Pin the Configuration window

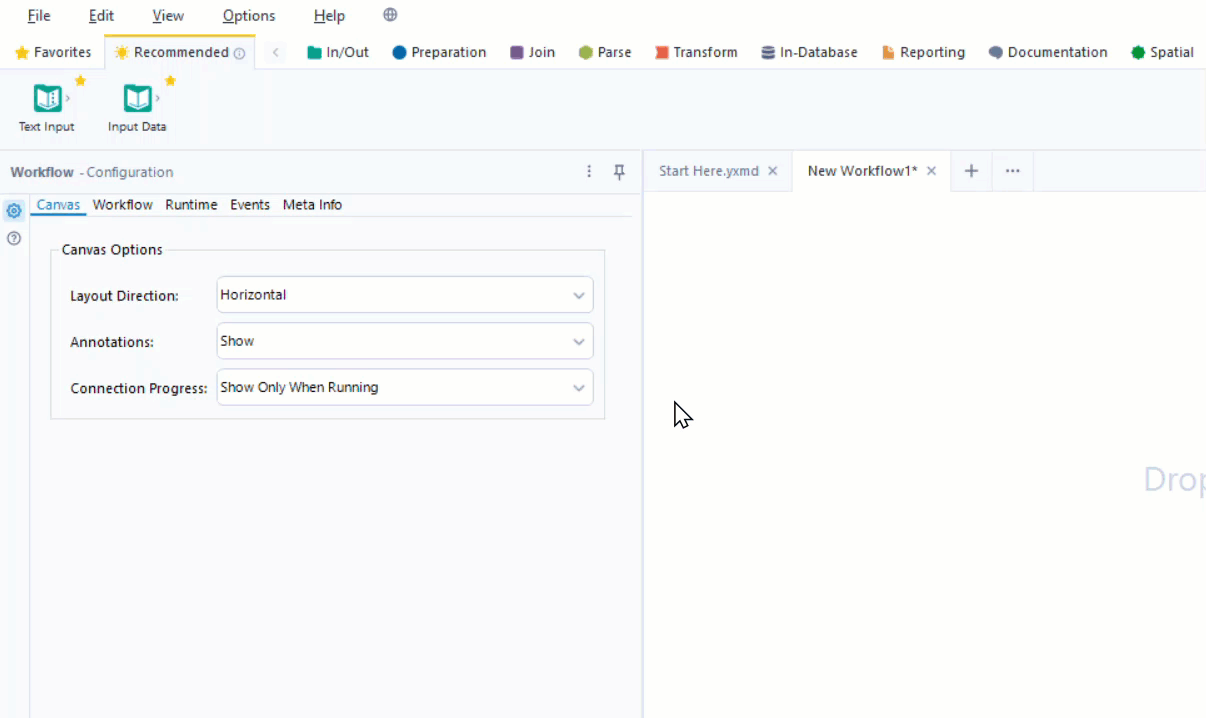click(x=619, y=172)
